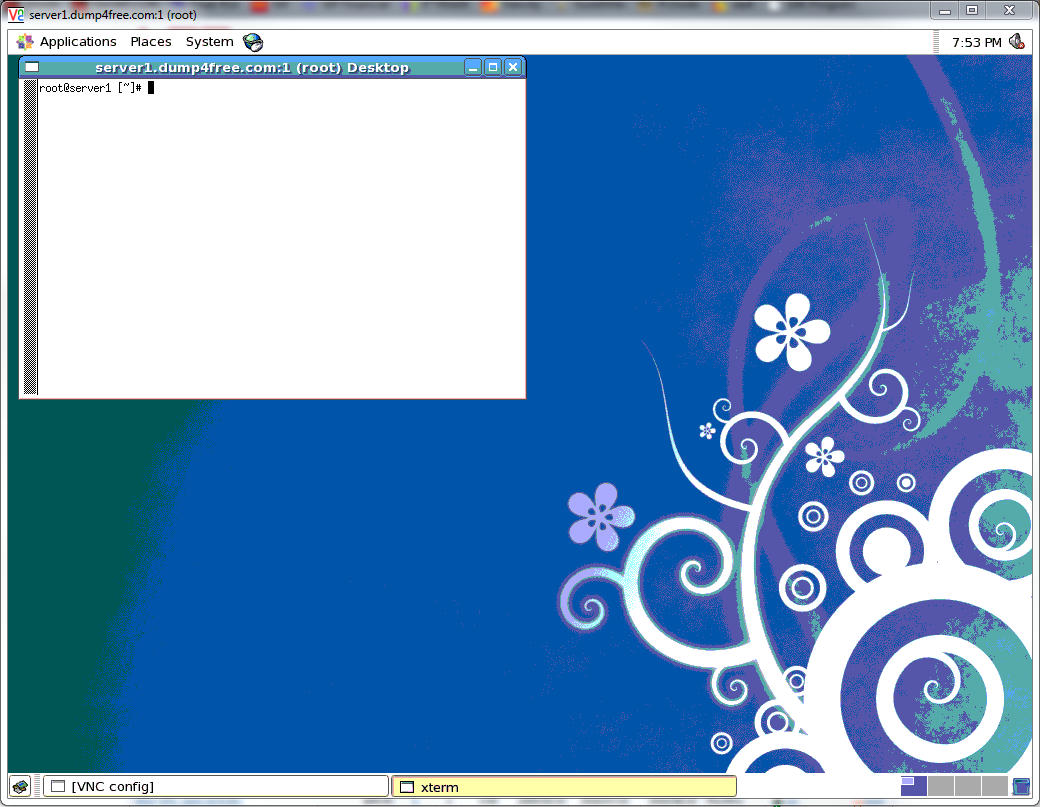Click the volume speaker icon in panel

1017,42
